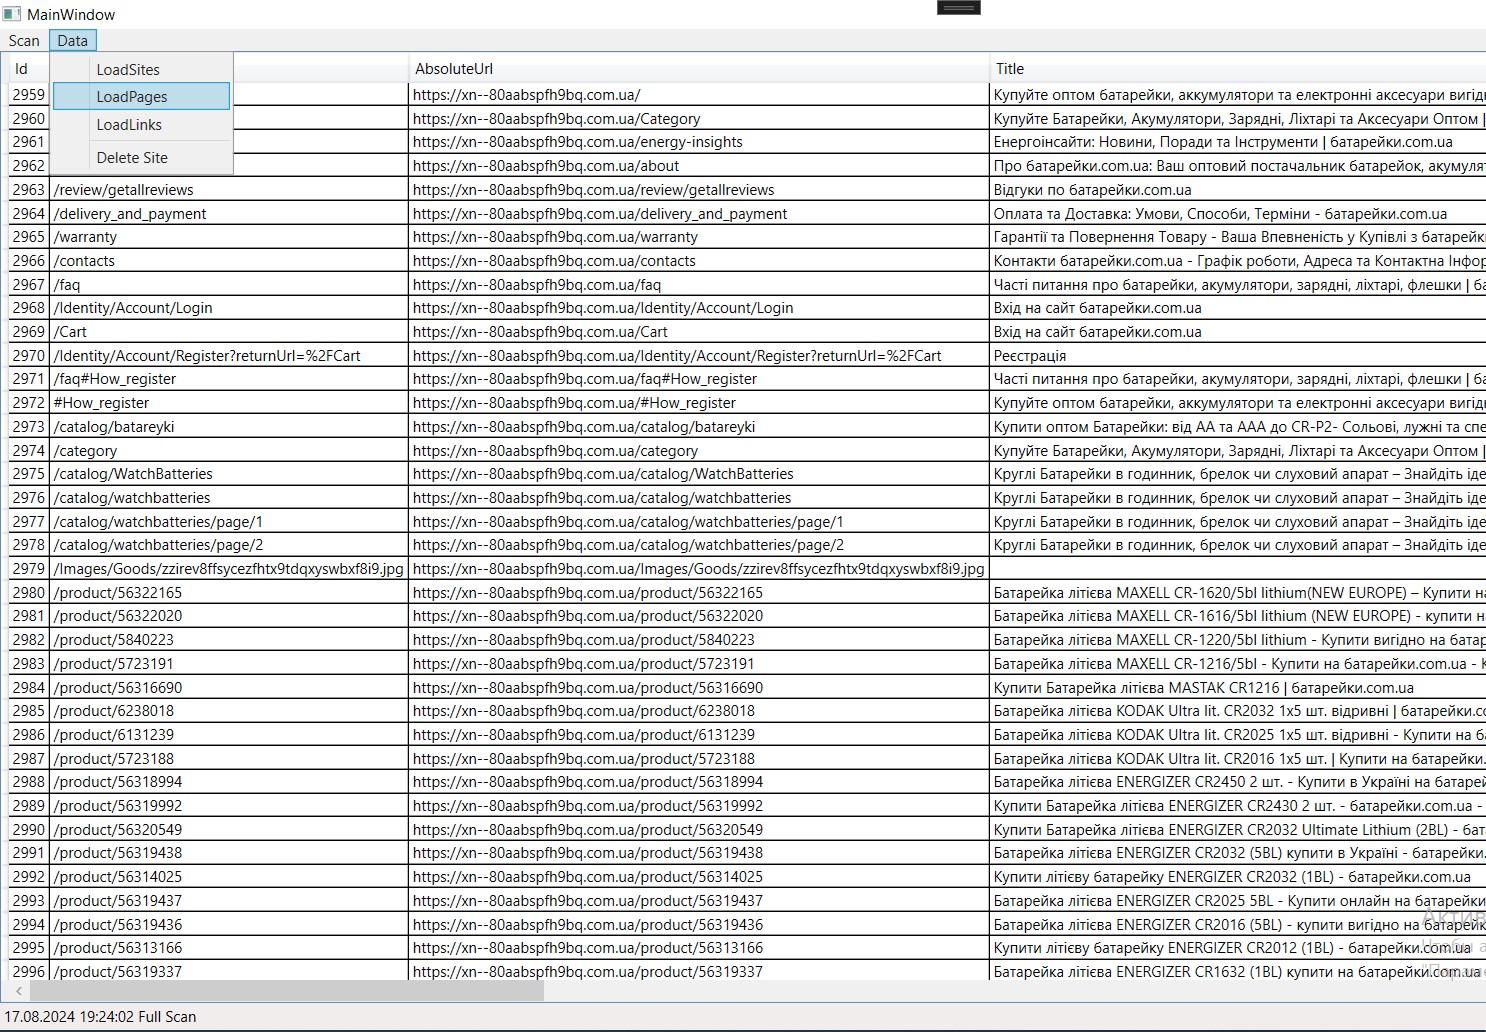Select the title 'Відгуки по батарейки.com.ua'
The width and height of the screenshot is (1486, 1032).
tap(1238, 190)
